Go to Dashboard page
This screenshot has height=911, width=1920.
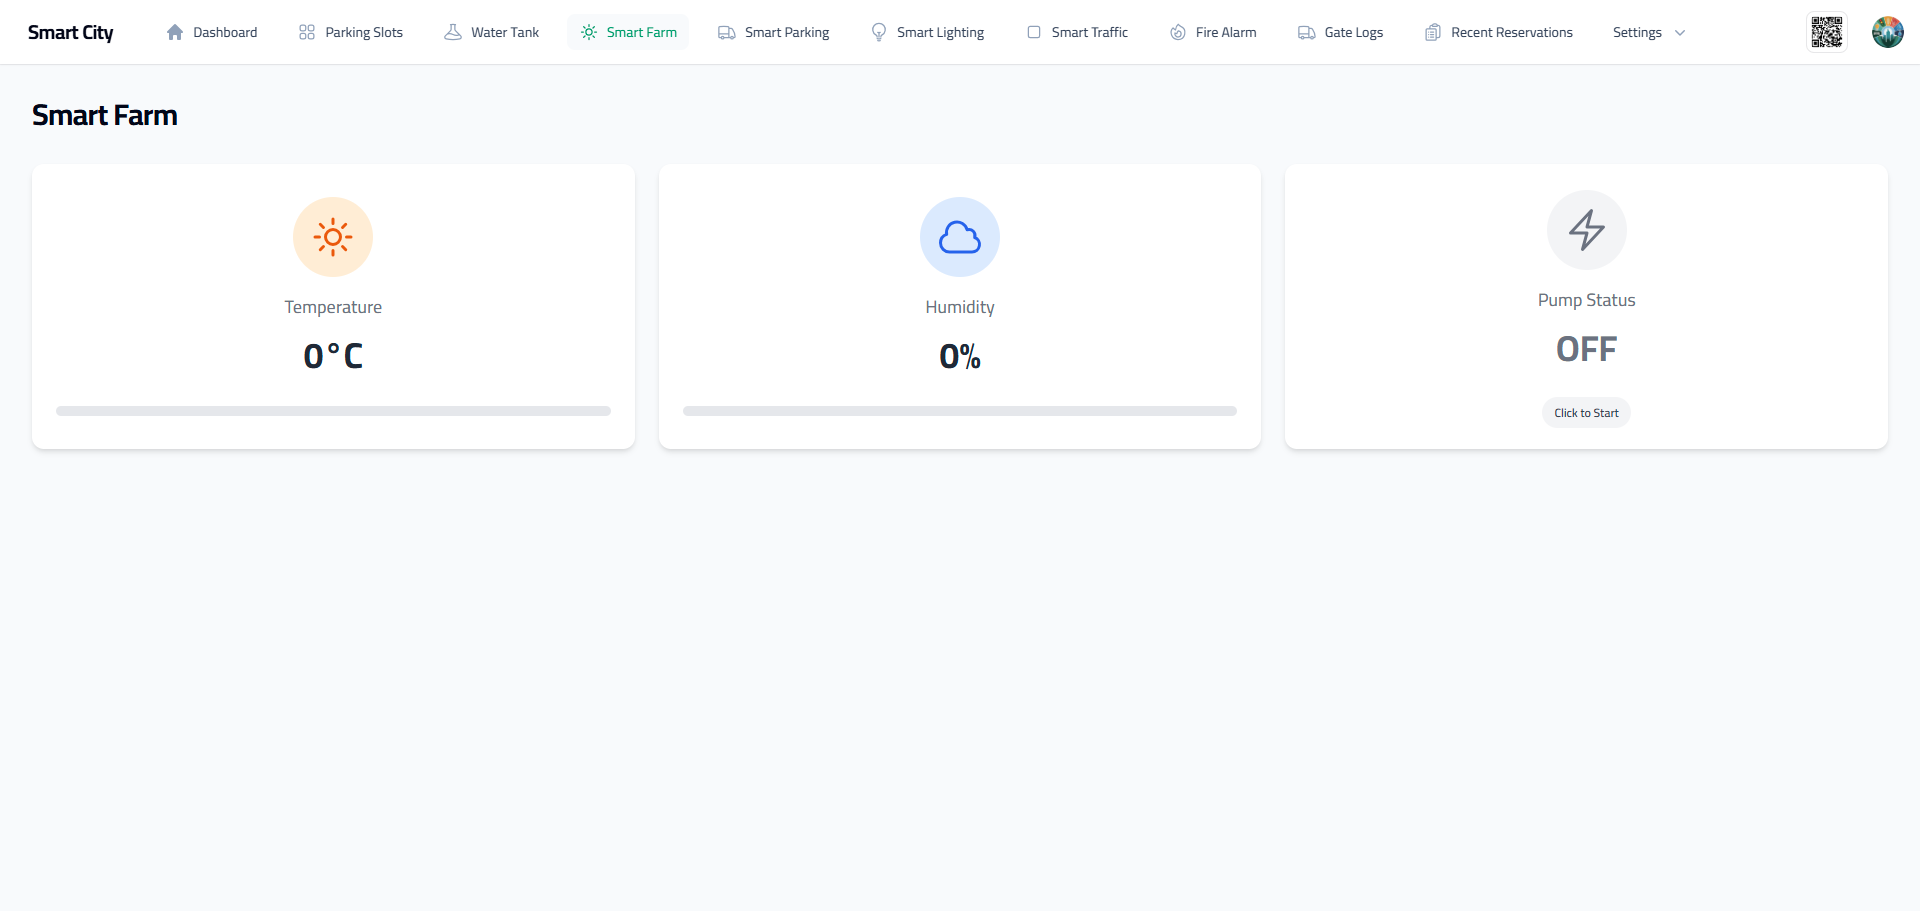click(212, 32)
